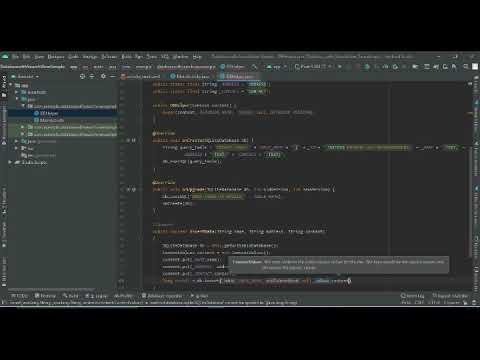480x360 pixels.
Task: Switch to the activity_main.xml editor tab
Action: click(141, 76)
